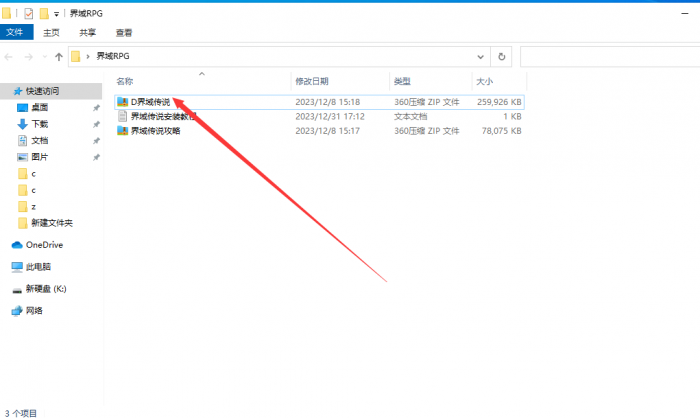Click the 78,075 KB size cell

coord(501,130)
